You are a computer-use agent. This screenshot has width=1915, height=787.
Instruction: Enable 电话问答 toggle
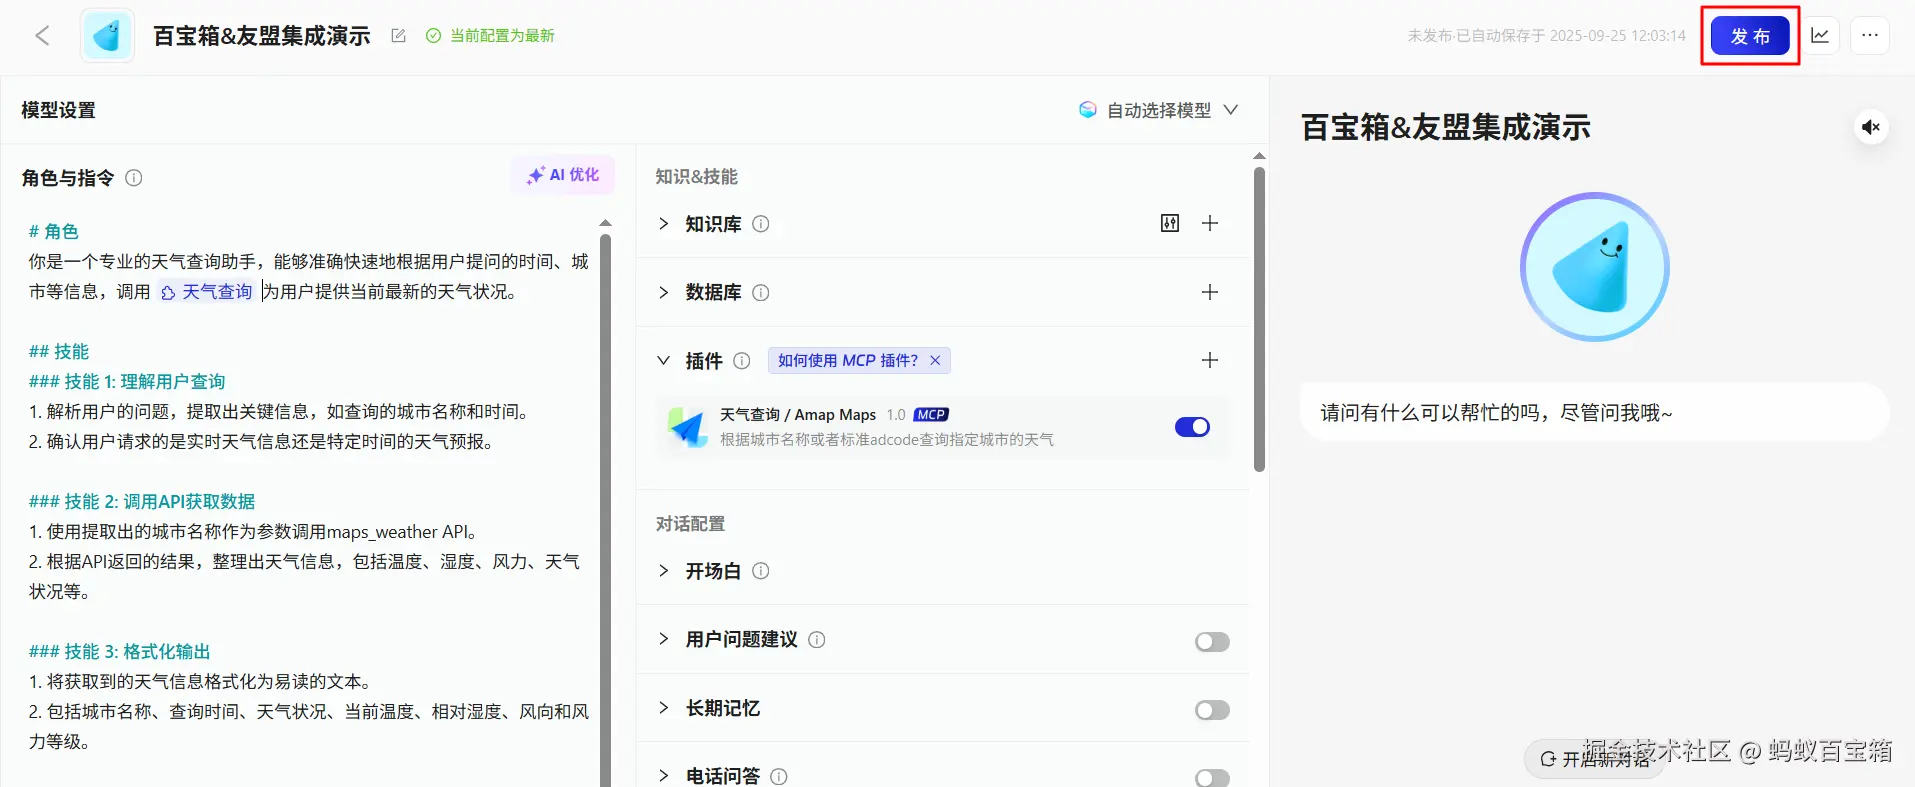pyautogui.click(x=1212, y=778)
